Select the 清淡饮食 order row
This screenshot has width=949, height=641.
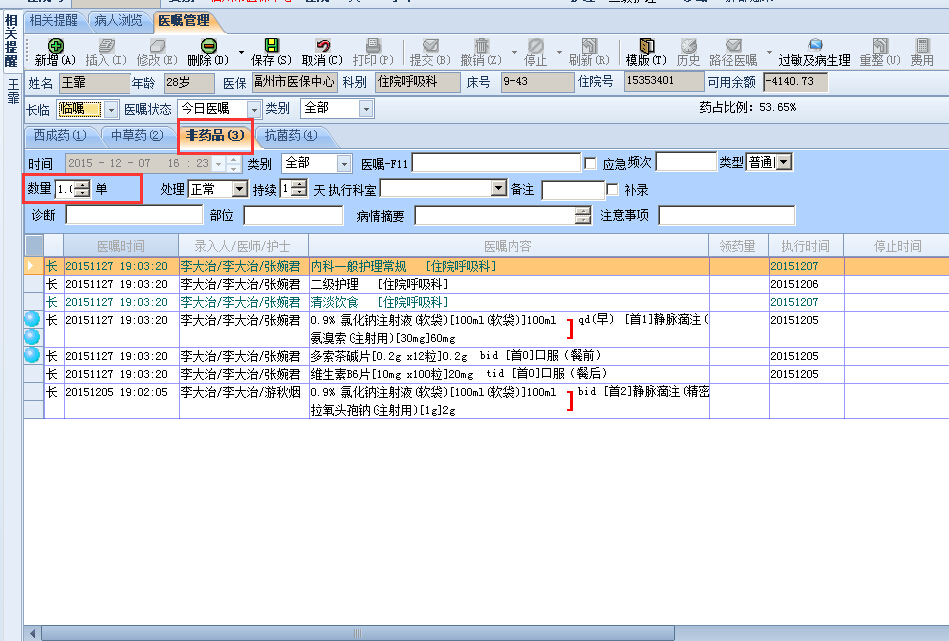point(487,302)
